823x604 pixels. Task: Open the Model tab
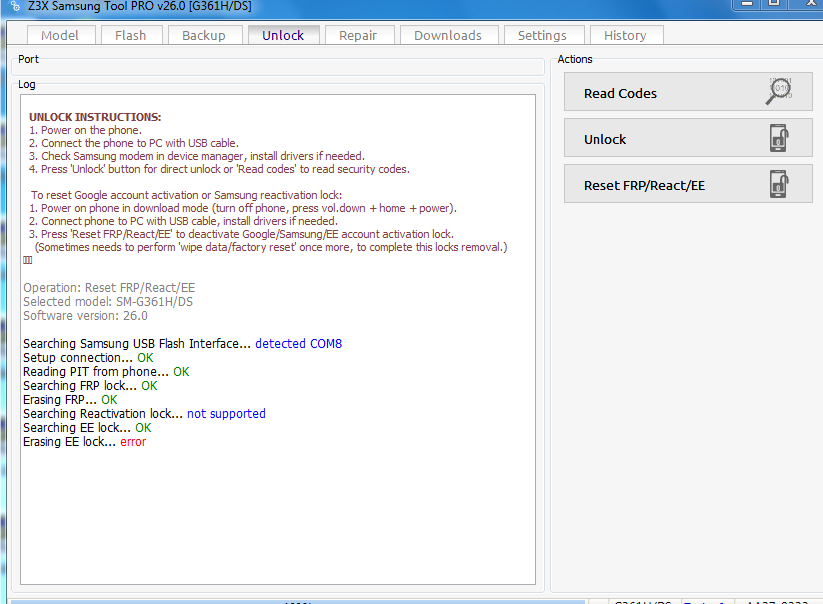point(61,35)
